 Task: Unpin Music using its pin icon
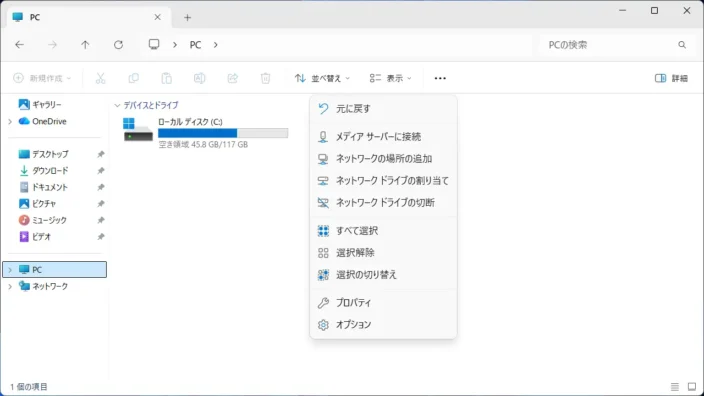[101, 220]
